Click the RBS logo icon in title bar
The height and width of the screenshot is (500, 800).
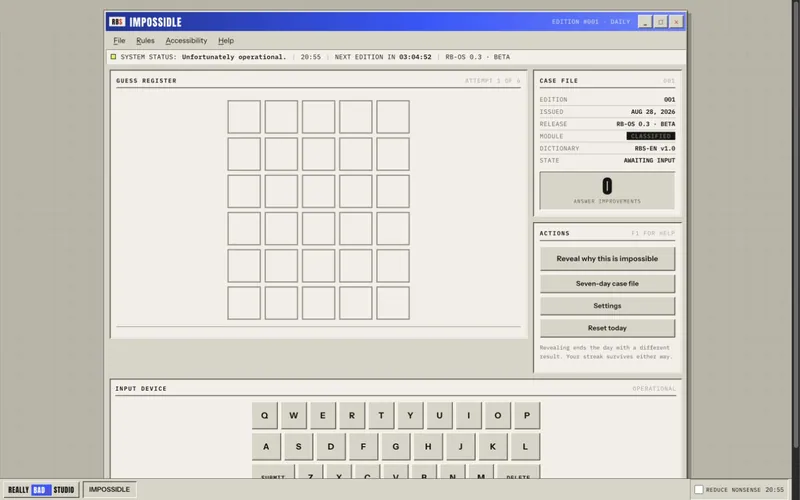[117, 22]
